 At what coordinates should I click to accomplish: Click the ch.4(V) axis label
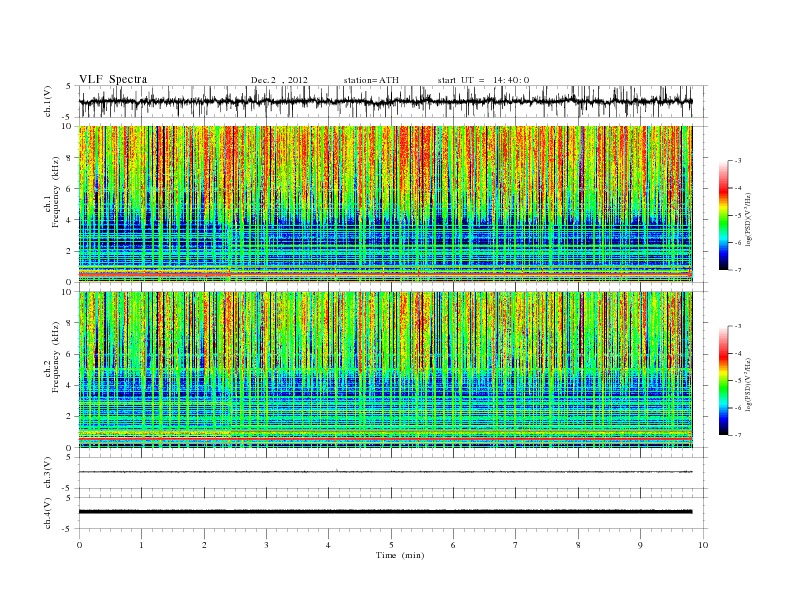[x=48, y=513]
